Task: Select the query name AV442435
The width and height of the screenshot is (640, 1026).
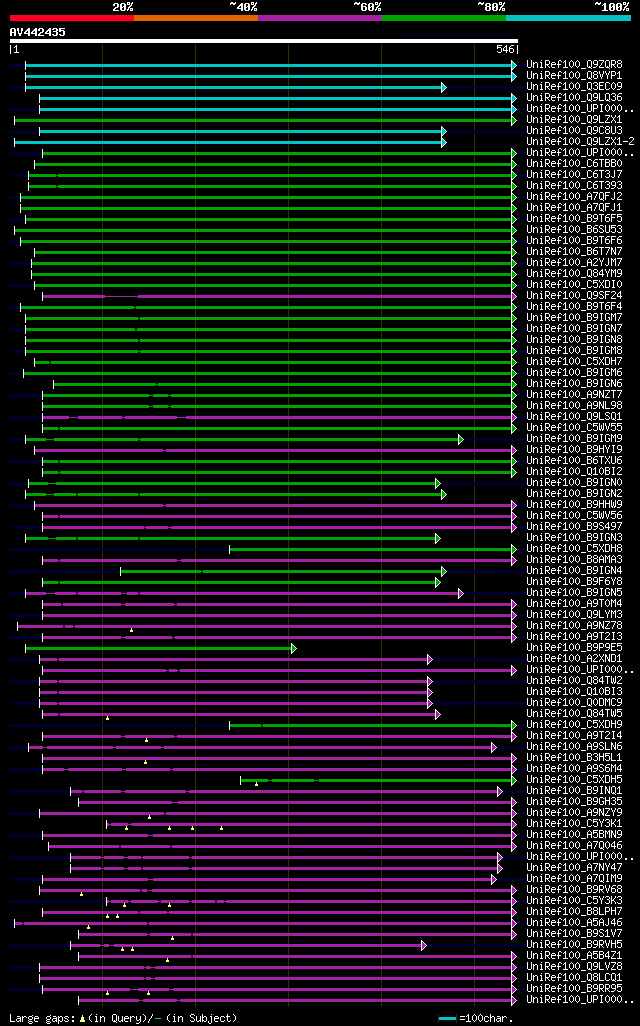Action: 37,32
